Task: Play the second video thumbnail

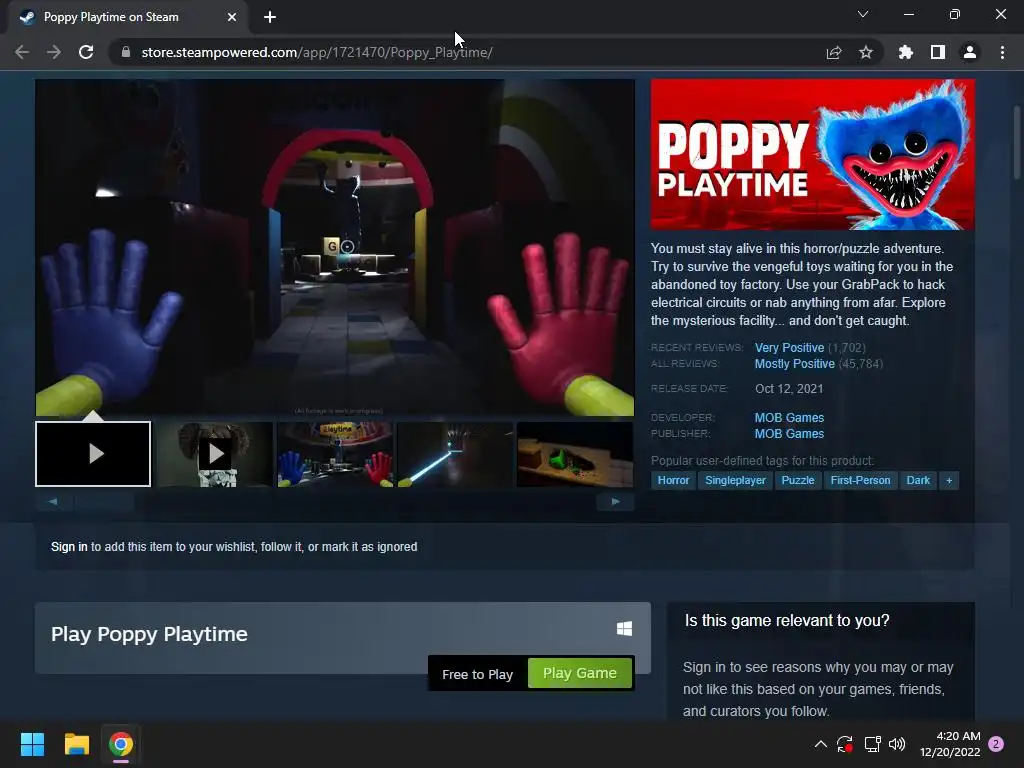Action: click(214, 454)
